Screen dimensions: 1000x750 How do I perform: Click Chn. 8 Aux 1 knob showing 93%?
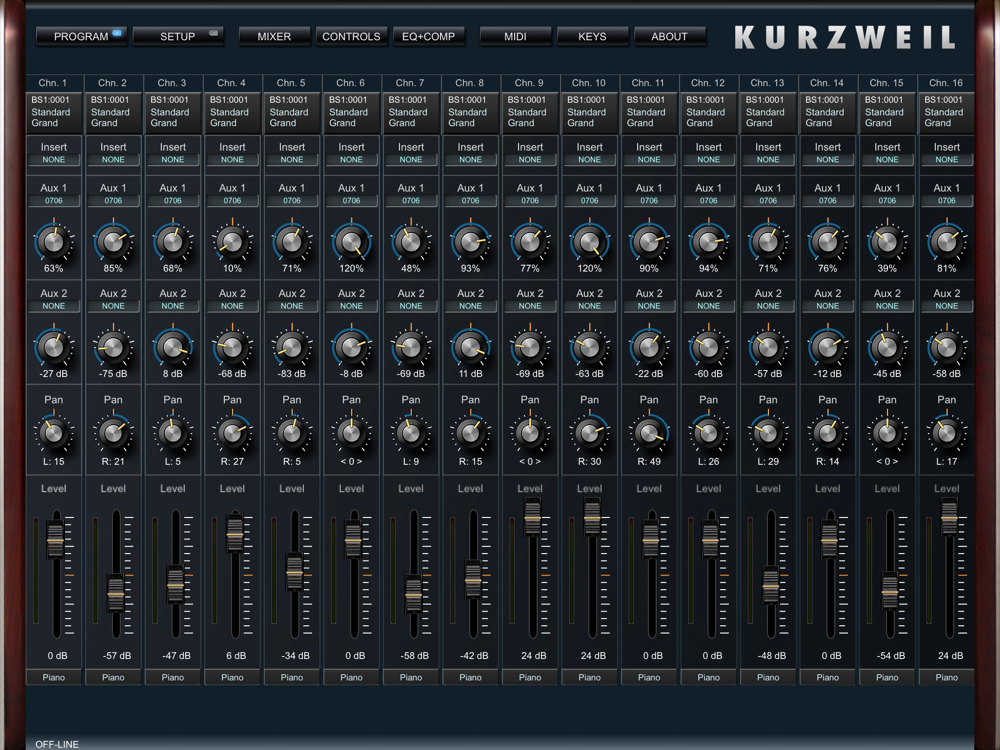click(x=471, y=242)
